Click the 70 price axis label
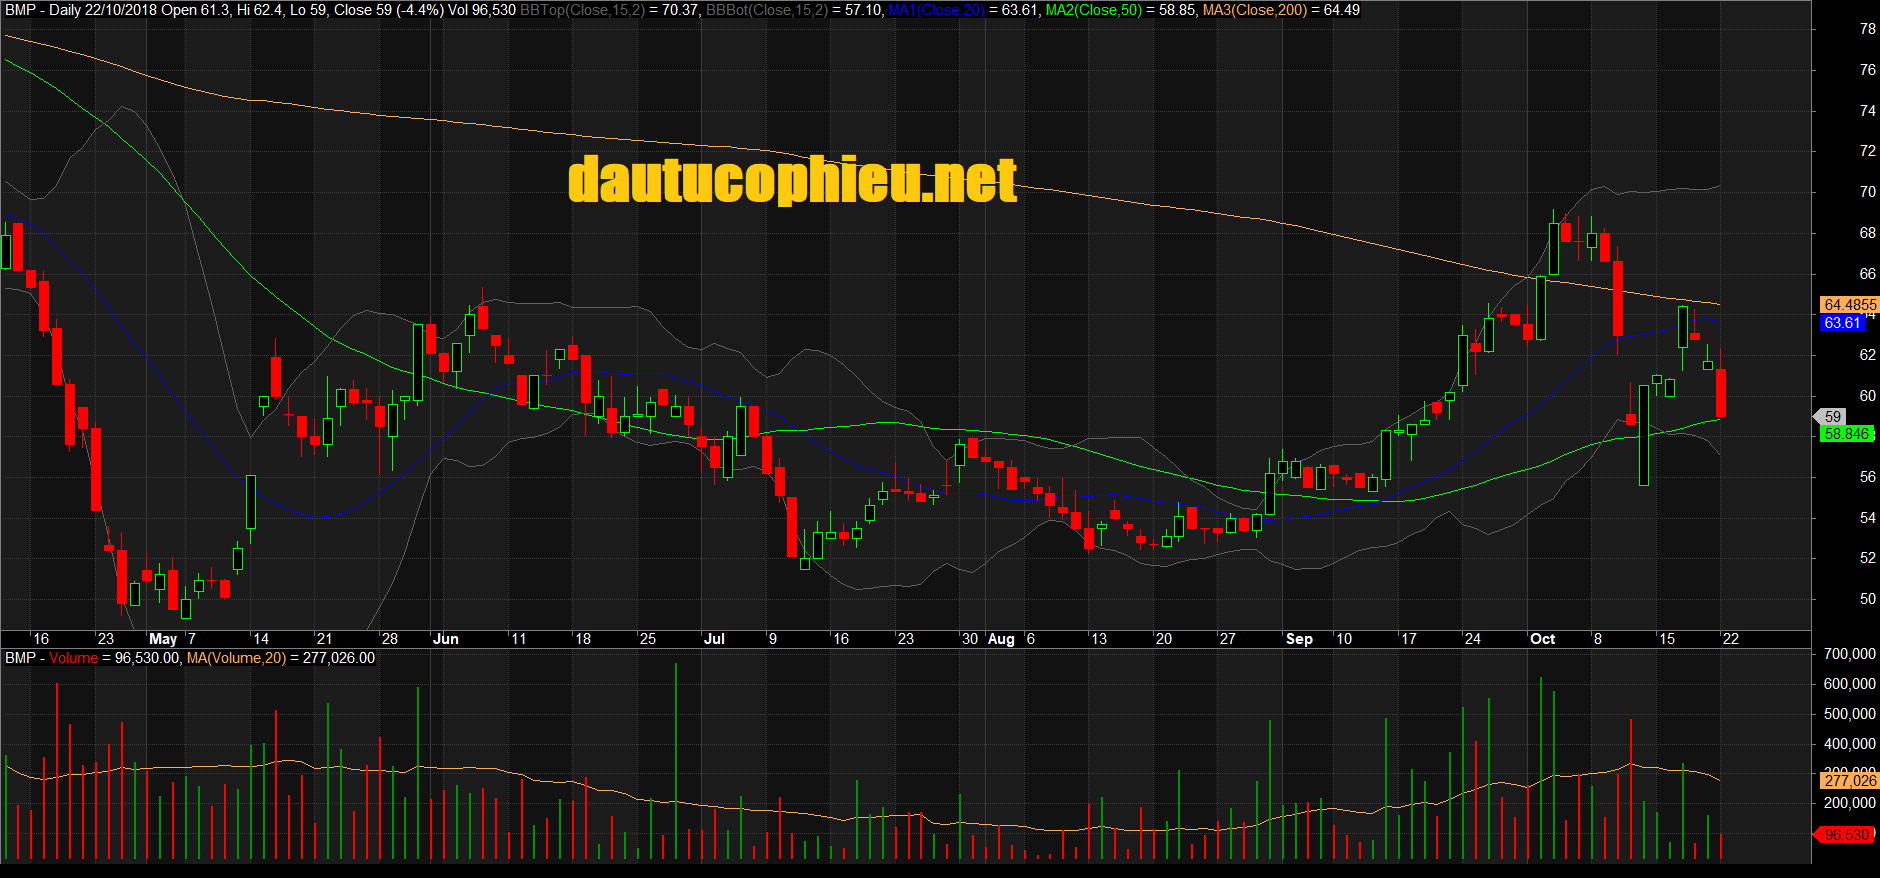The height and width of the screenshot is (878, 1880). [x=1868, y=192]
